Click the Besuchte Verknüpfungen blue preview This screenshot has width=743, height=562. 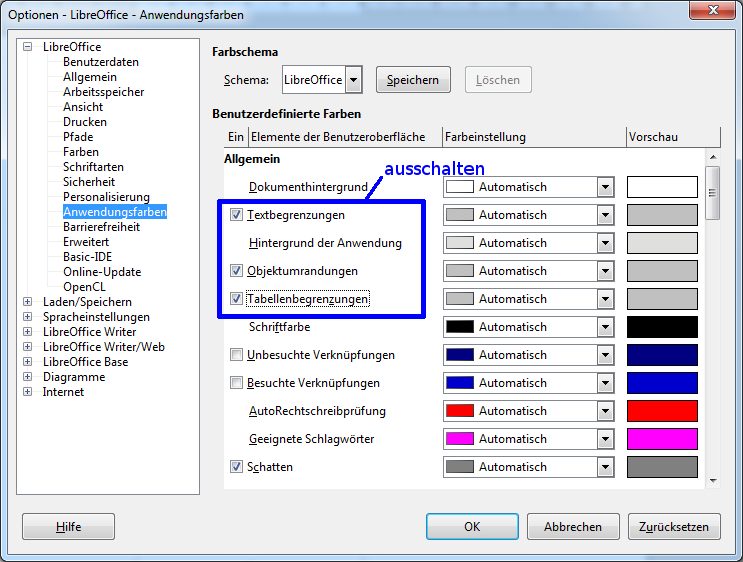click(x=662, y=382)
